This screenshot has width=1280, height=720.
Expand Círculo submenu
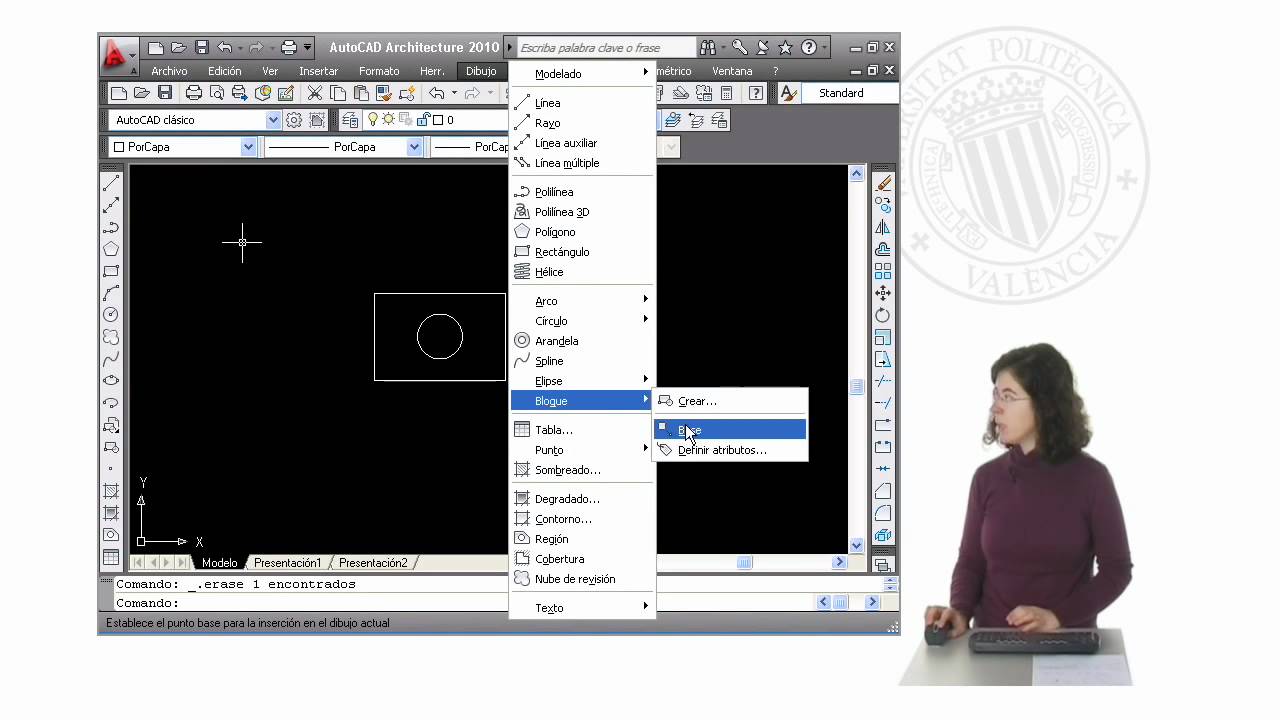point(582,321)
